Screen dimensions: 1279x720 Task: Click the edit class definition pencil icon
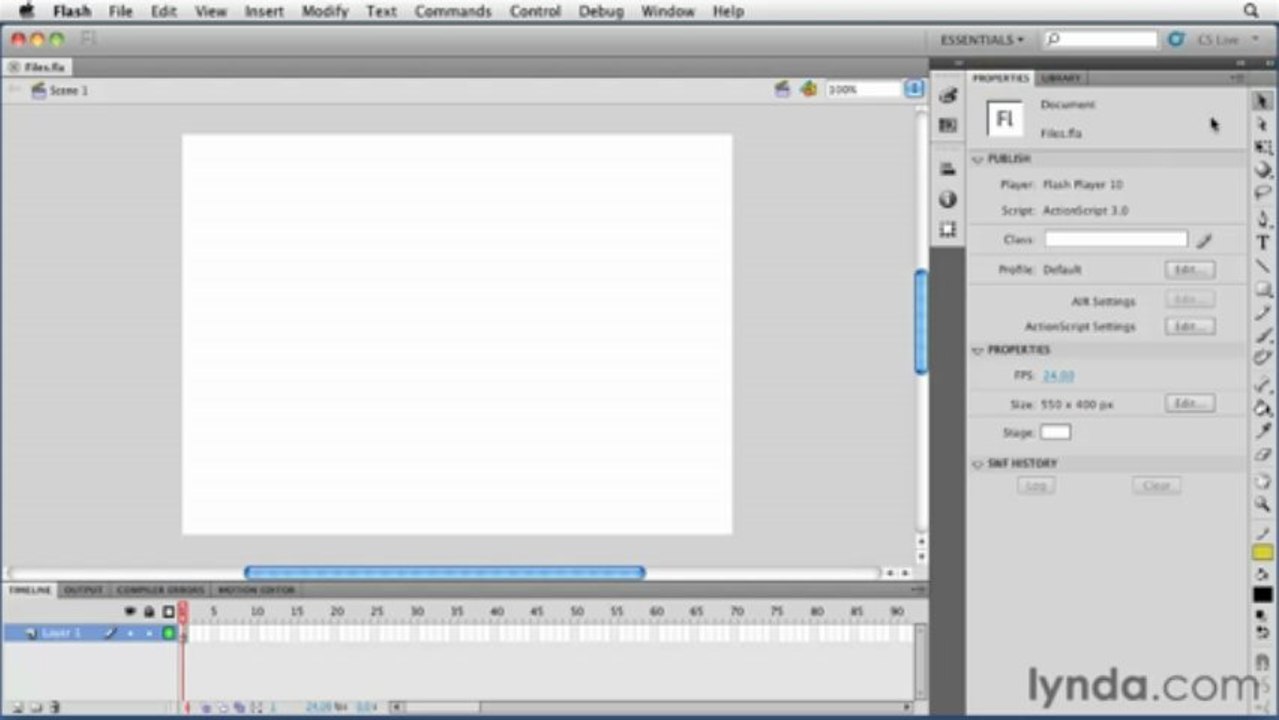pyautogui.click(x=1204, y=240)
